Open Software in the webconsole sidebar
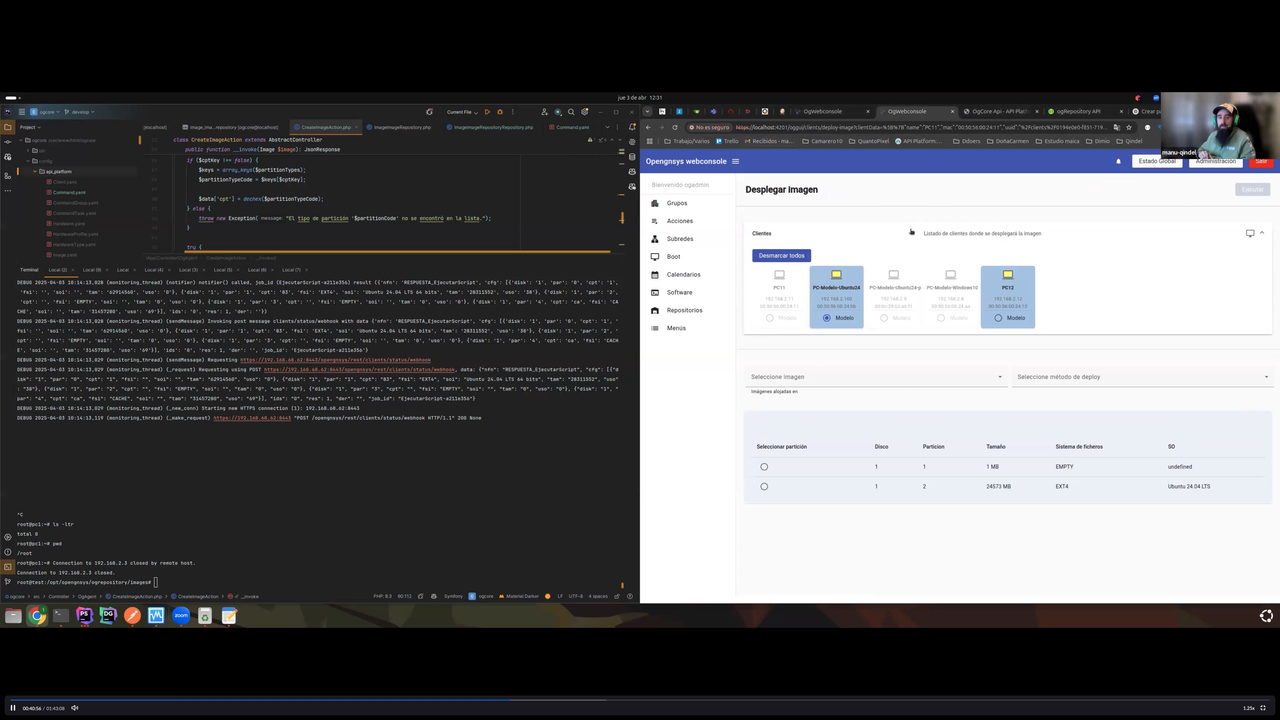The height and width of the screenshot is (720, 1280). 679,292
